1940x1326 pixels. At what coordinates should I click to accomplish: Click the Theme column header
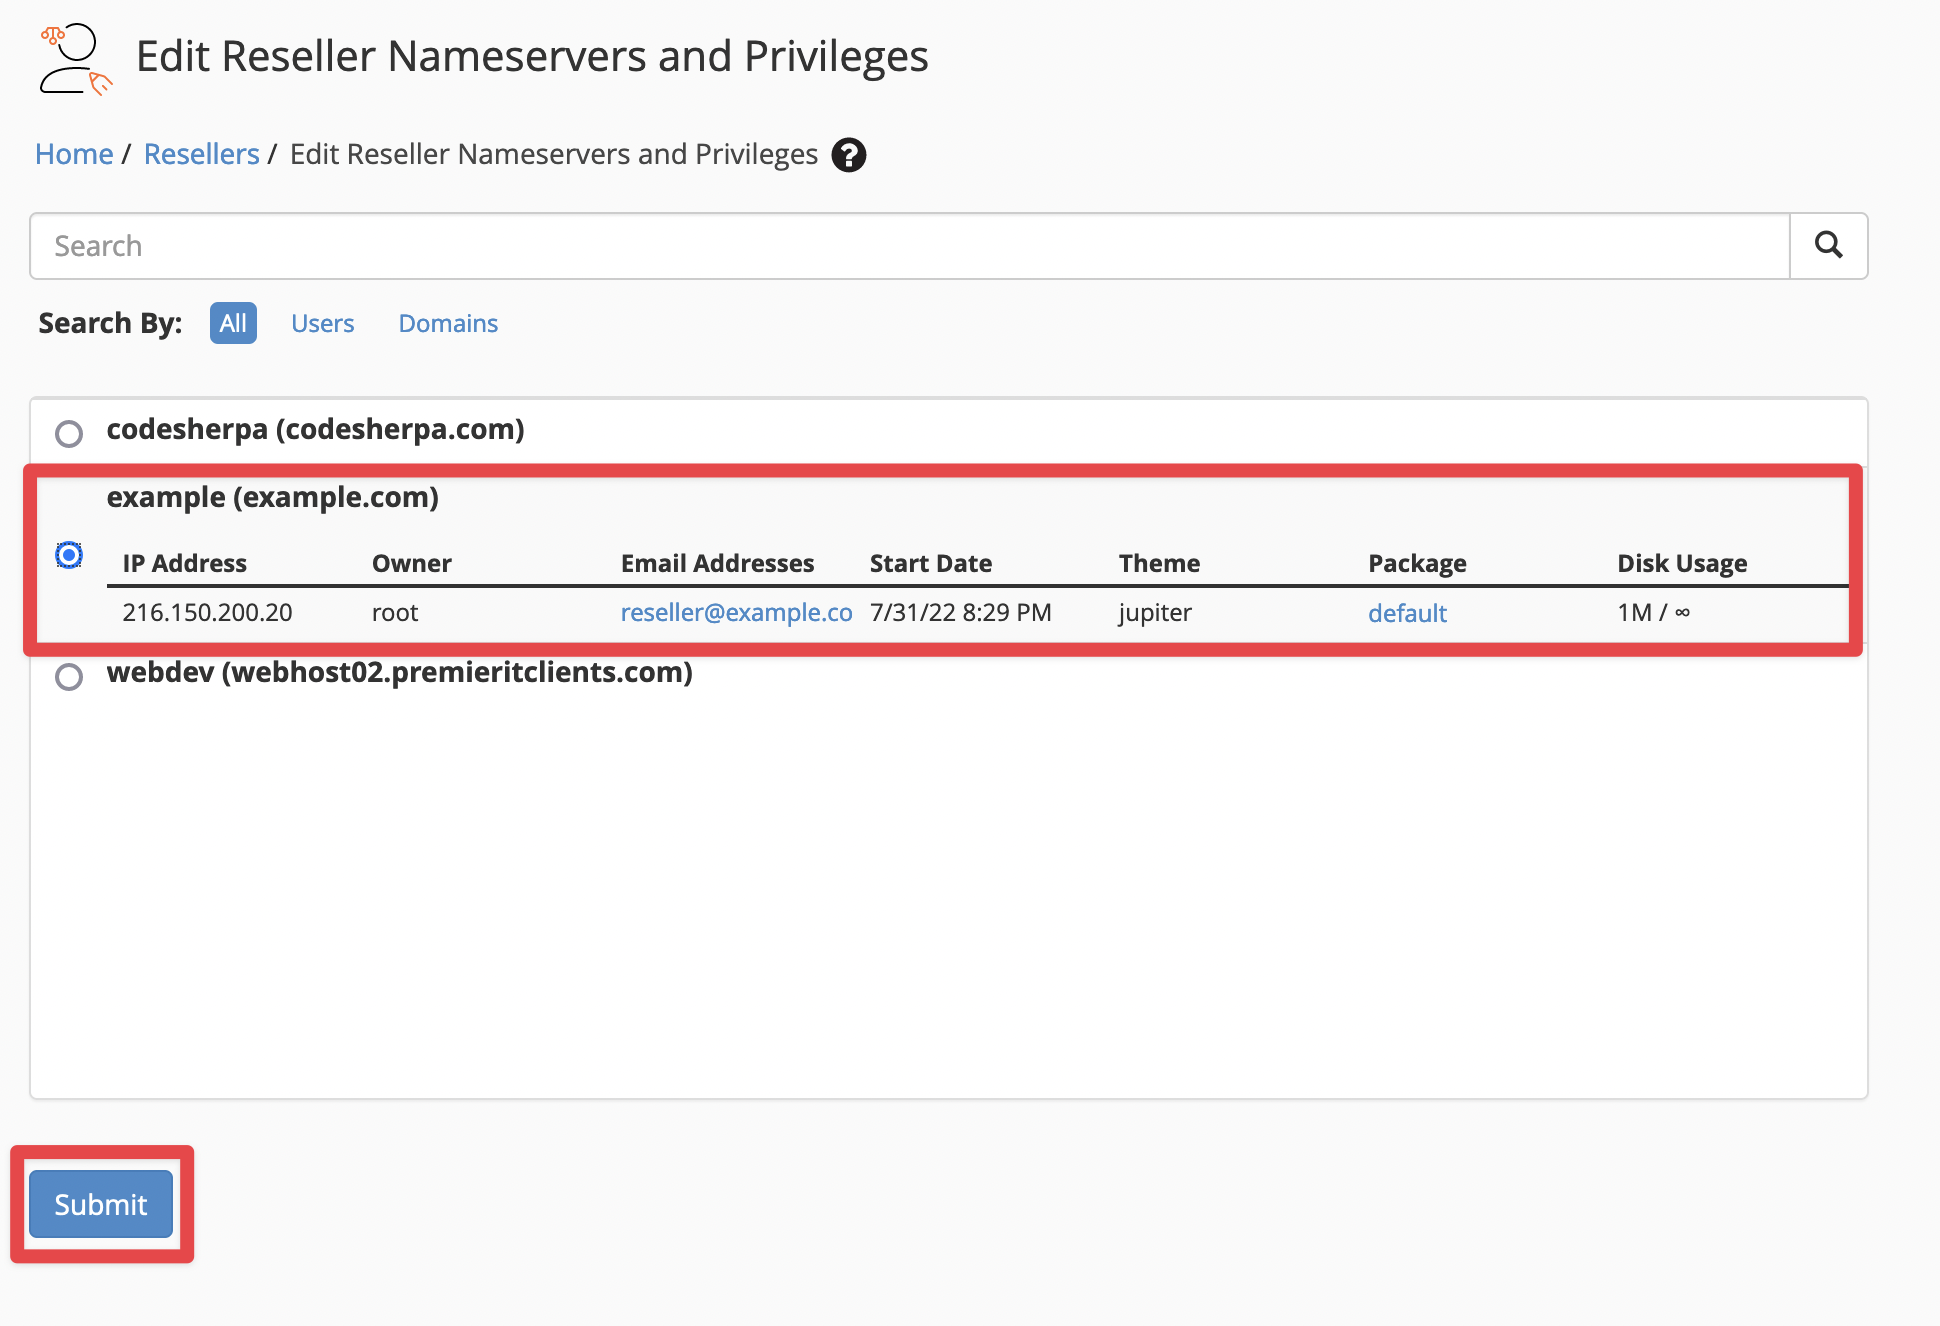[1160, 563]
